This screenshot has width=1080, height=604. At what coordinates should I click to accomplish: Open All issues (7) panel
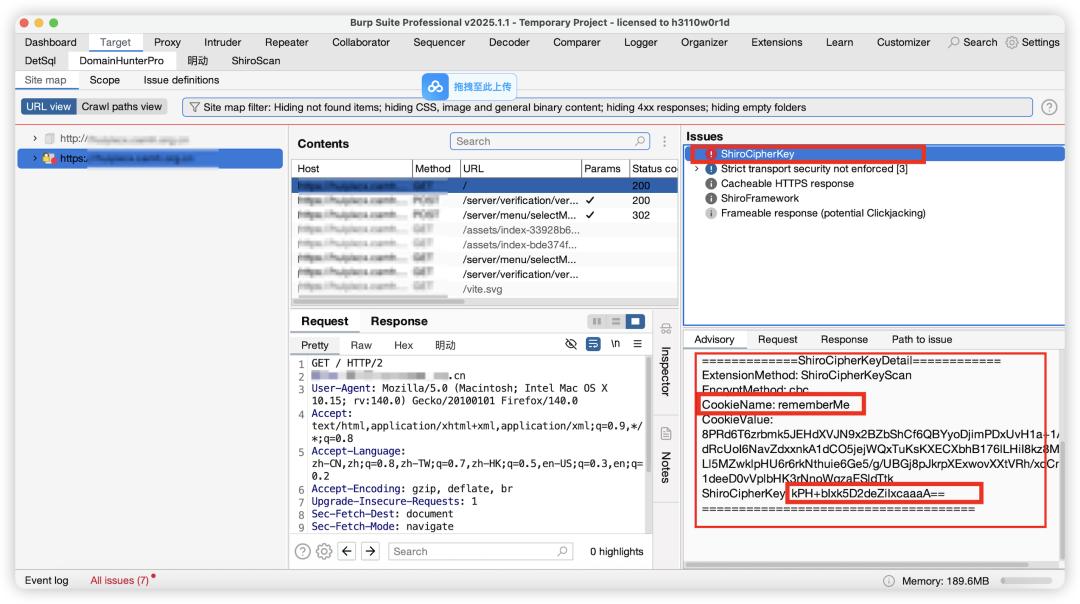tap(119, 581)
